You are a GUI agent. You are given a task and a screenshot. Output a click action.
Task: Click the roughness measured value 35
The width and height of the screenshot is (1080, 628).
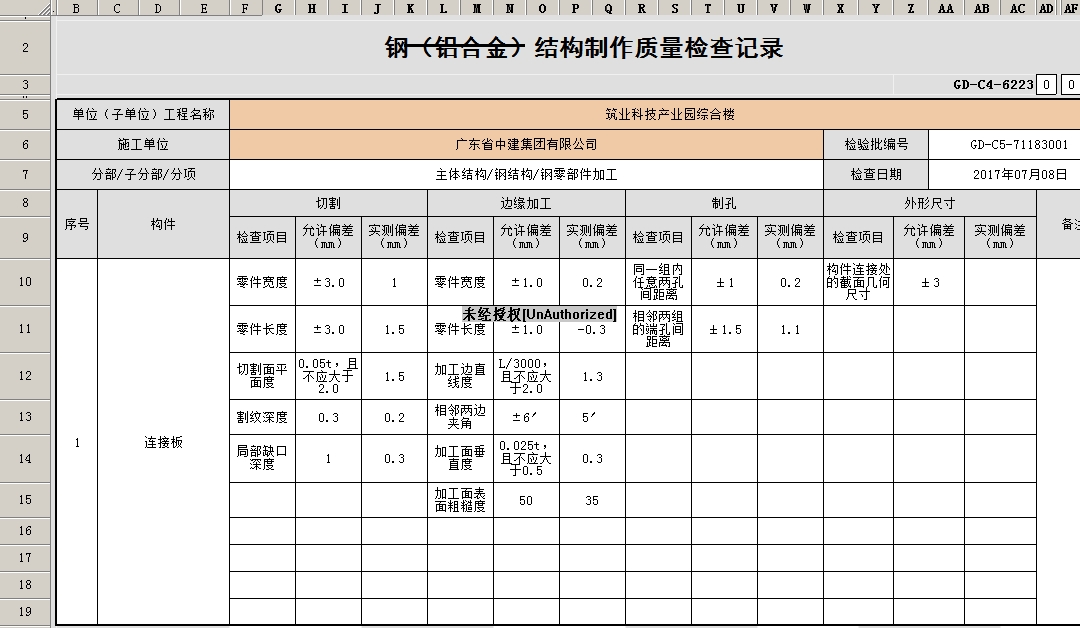(592, 500)
